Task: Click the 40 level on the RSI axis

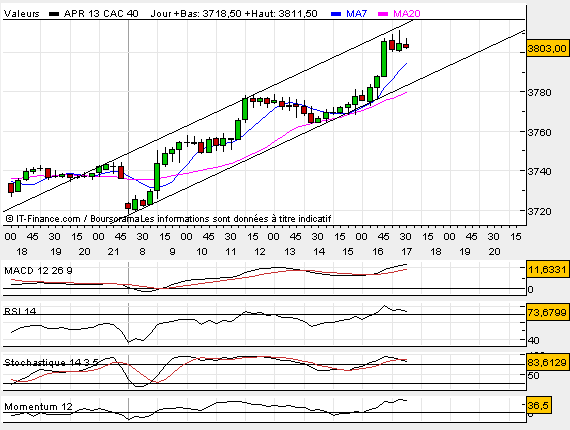Action: 534,341
